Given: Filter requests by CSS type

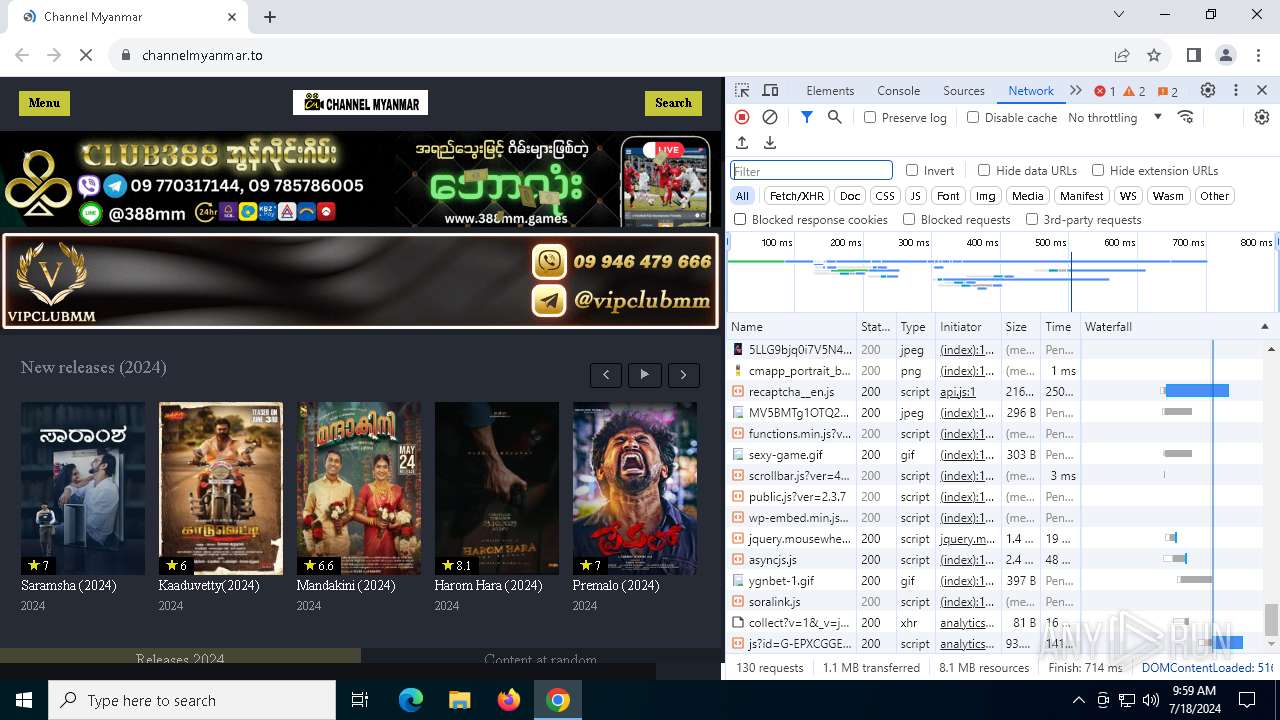Looking at the screenshot, I should [885, 196].
